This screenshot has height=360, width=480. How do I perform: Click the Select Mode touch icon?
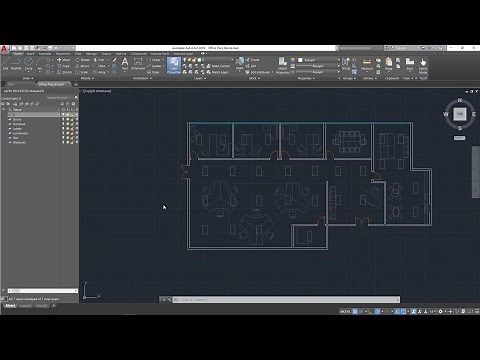[423, 65]
